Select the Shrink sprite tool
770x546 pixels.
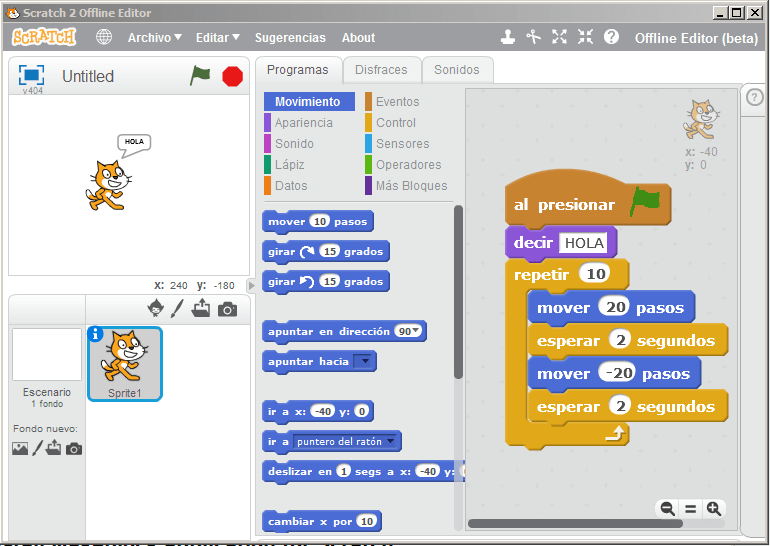(x=585, y=37)
